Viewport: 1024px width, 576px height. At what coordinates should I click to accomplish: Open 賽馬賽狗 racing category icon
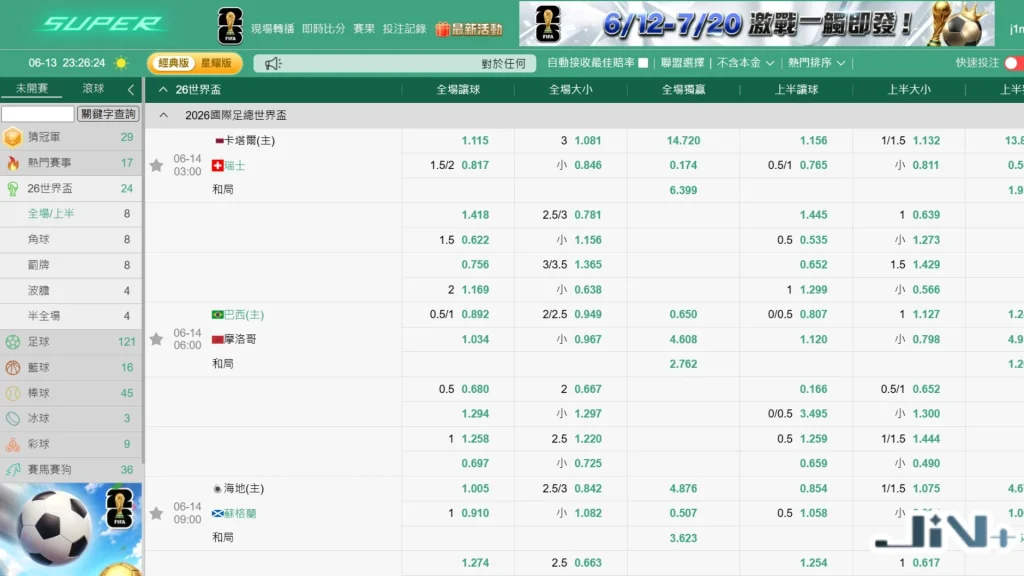12,469
